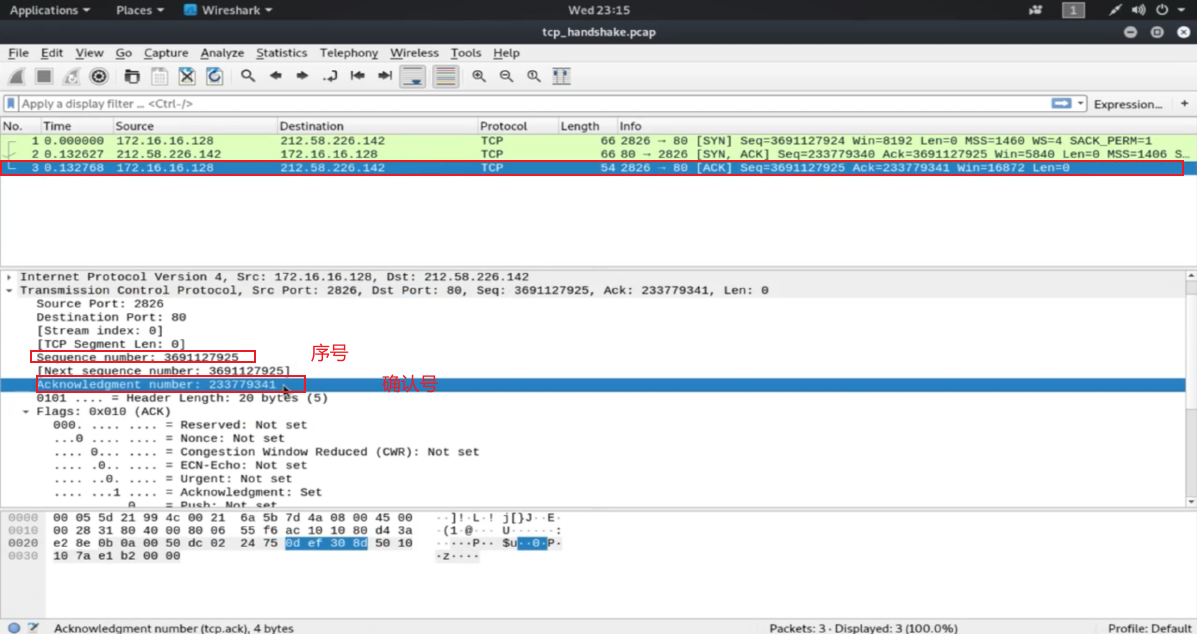Zoom out the main window text
1197x634 pixels.
pos(506,76)
